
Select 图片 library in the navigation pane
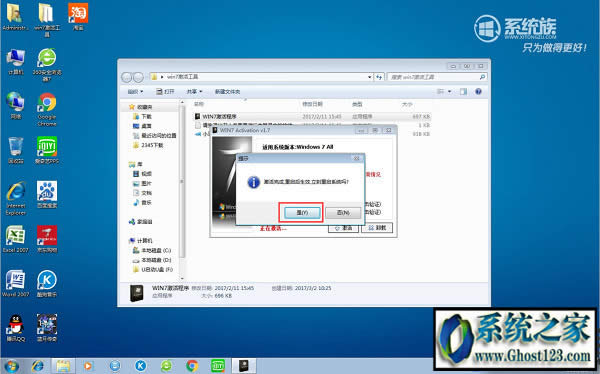(142, 183)
